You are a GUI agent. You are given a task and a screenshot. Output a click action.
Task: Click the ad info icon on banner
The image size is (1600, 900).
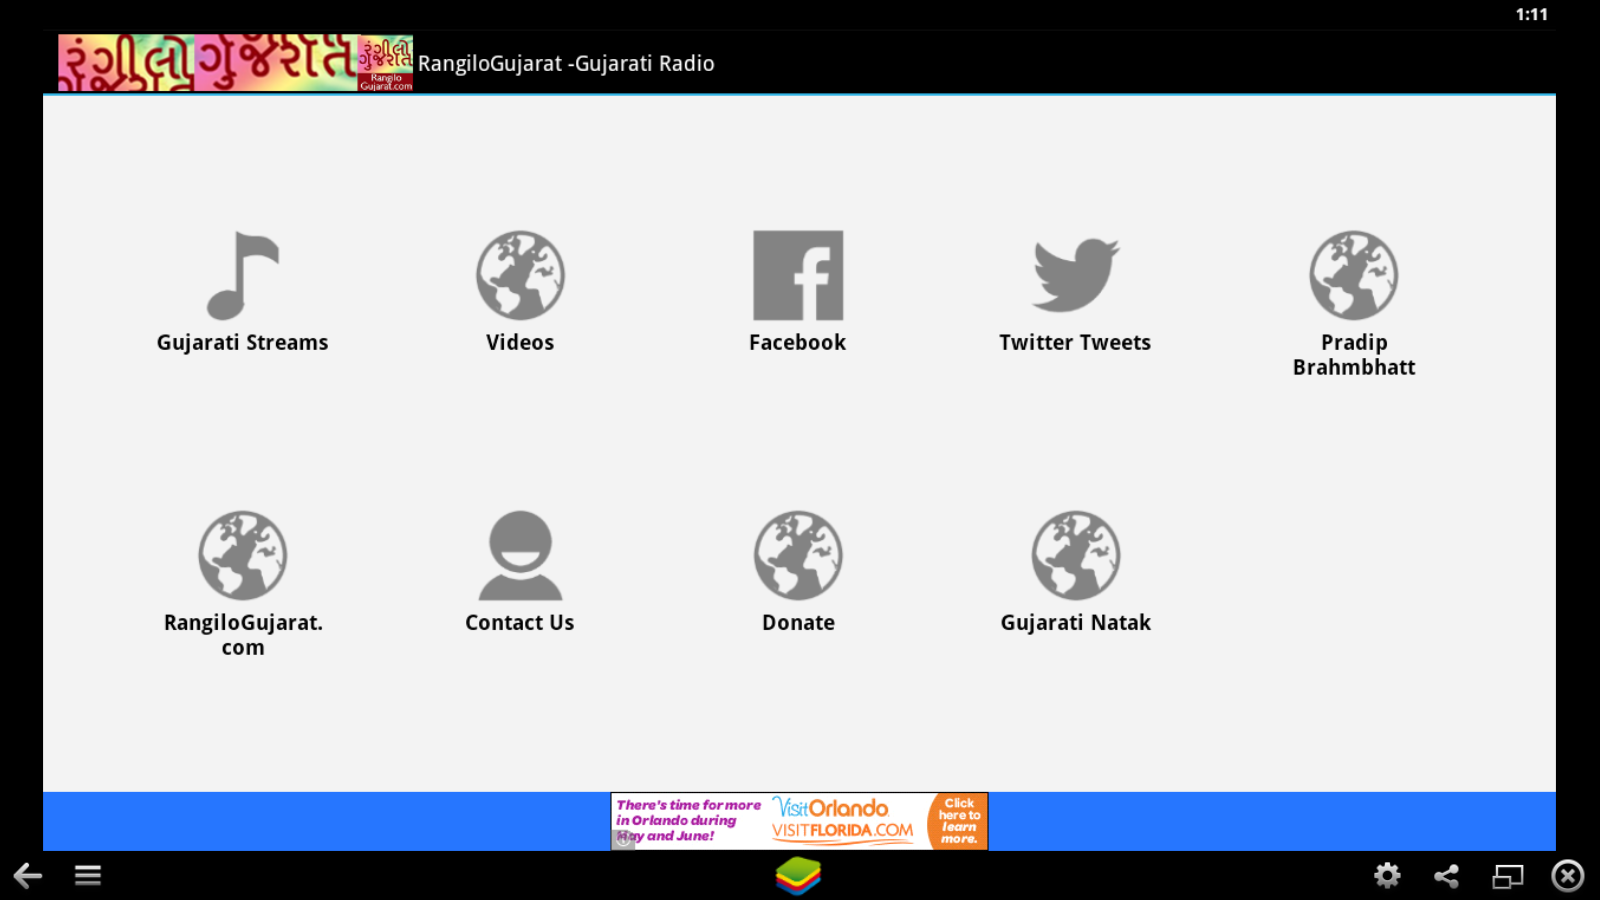[x=623, y=840]
